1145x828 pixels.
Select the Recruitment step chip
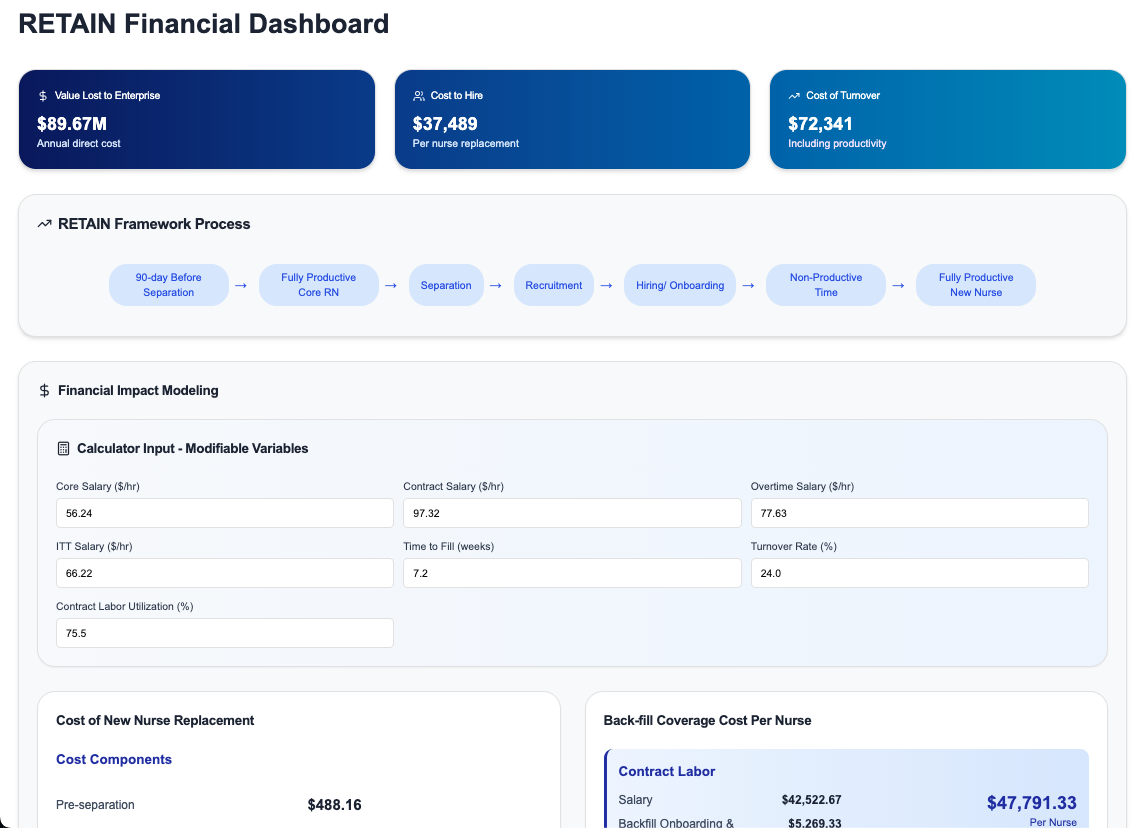pos(554,284)
